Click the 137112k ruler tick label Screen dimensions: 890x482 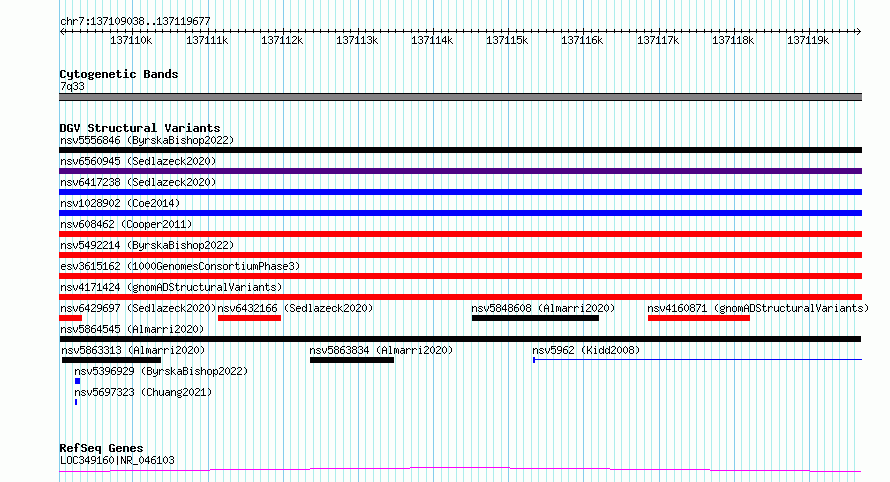coord(282,40)
